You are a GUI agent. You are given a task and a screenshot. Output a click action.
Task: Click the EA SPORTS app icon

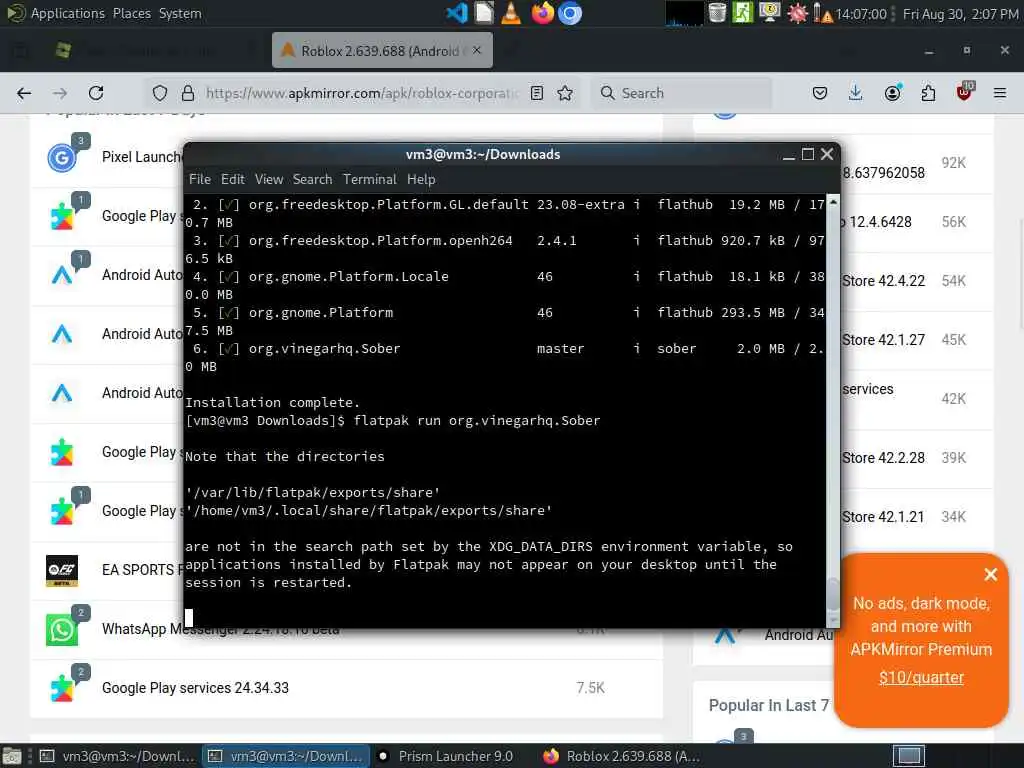coord(61,570)
